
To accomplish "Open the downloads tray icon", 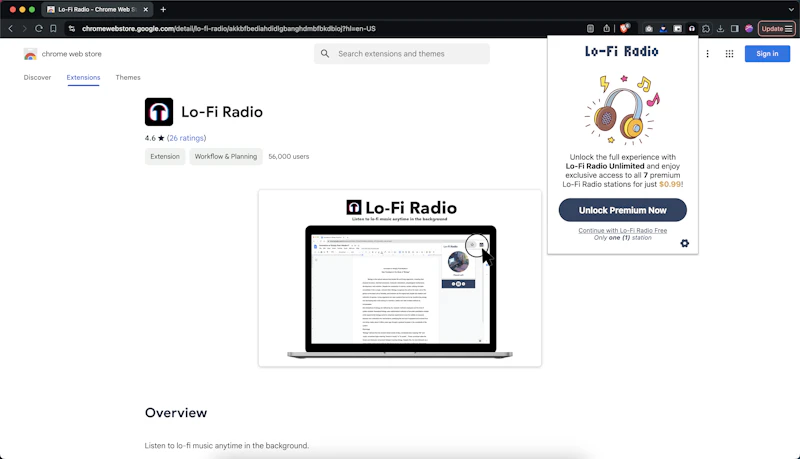I will point(720,29).
